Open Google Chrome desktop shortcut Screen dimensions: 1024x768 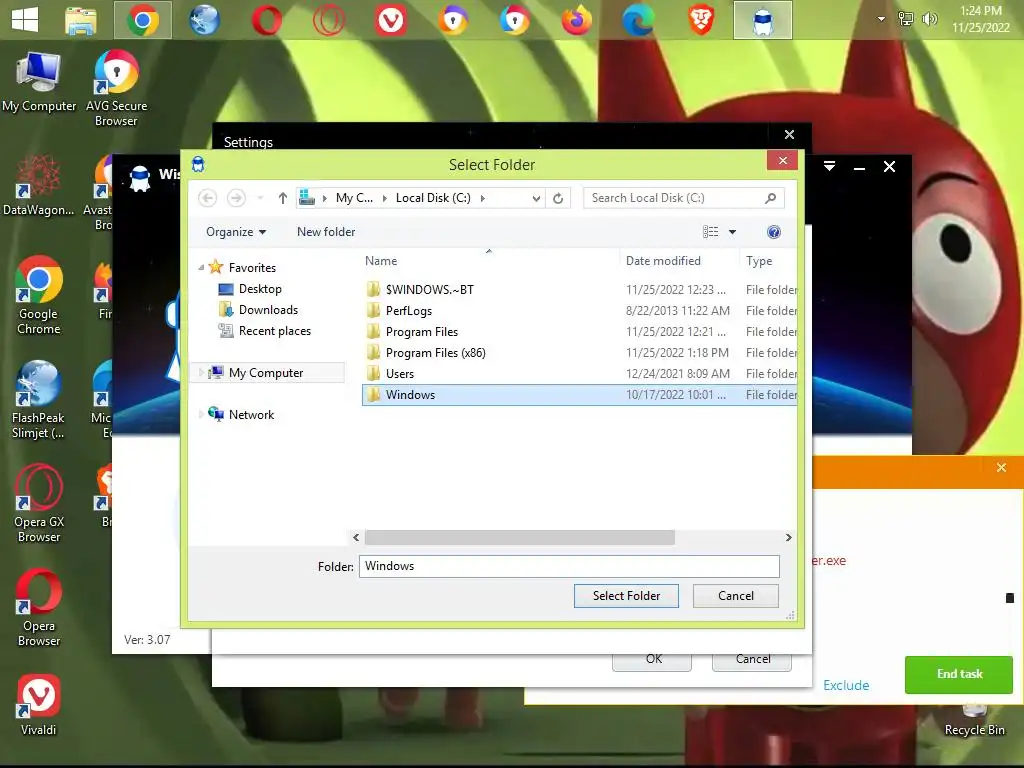coord(39,295)
